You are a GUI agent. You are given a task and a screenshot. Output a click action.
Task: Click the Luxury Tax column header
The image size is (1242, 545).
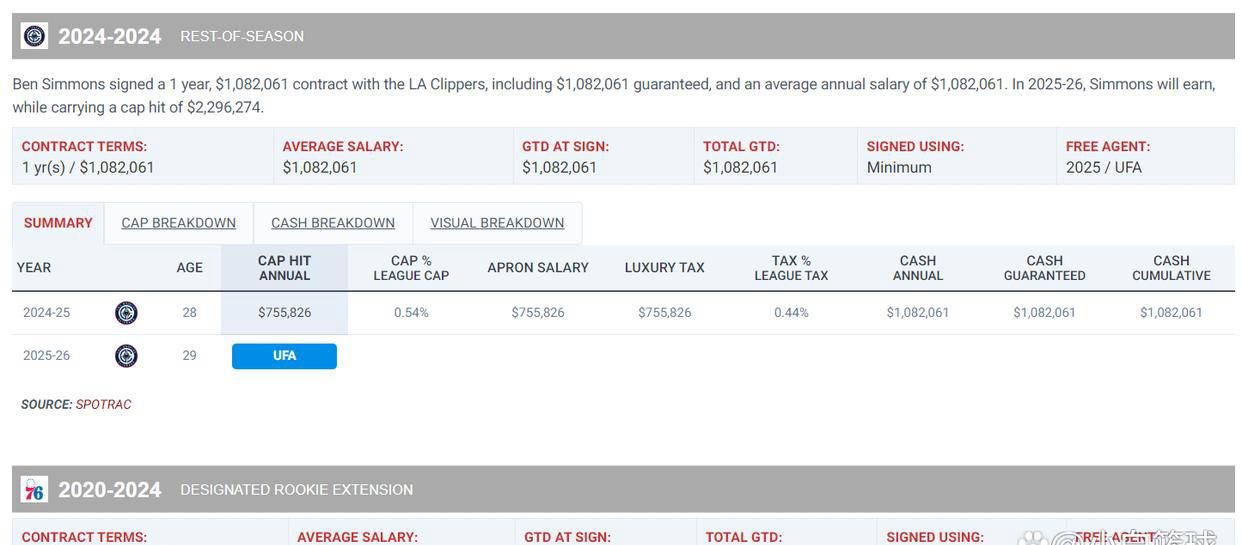664,268
